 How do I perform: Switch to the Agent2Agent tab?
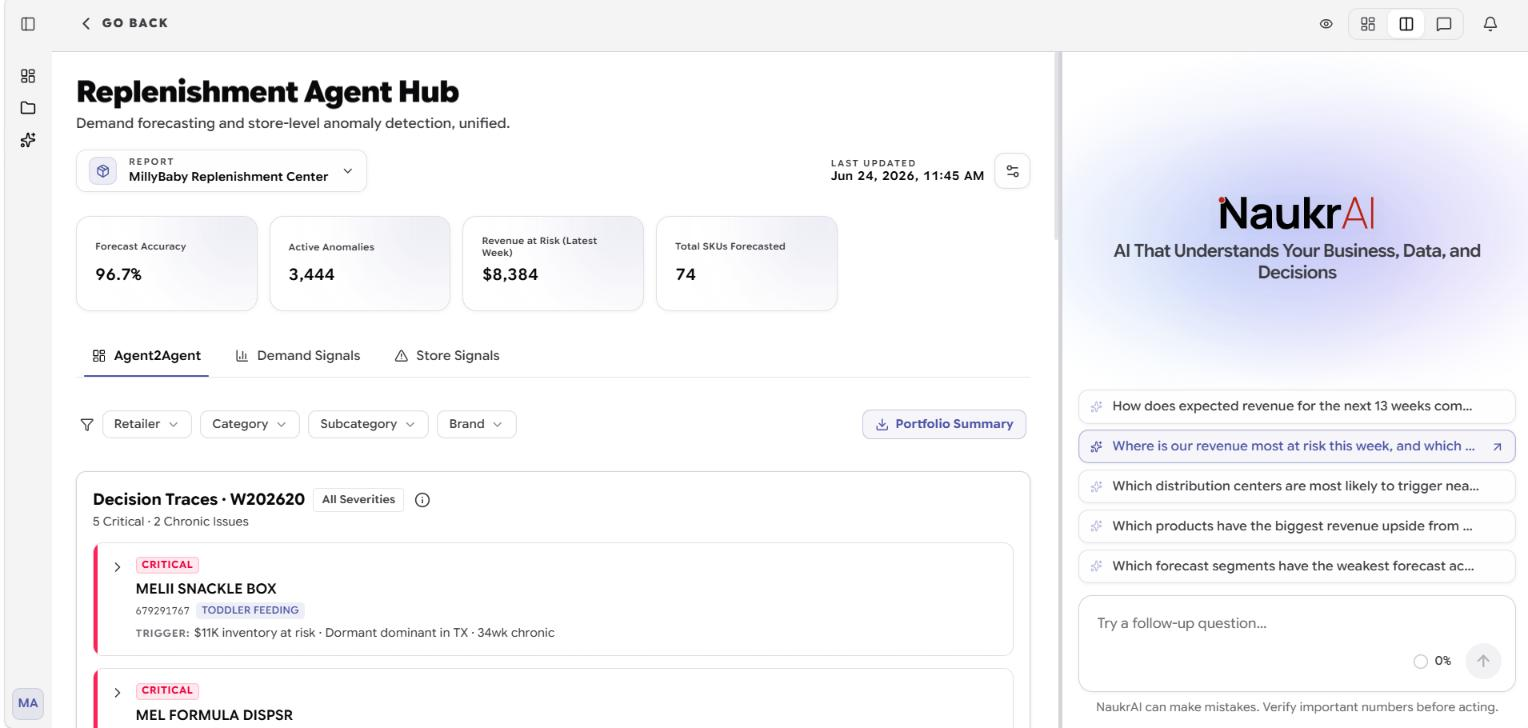146,355
